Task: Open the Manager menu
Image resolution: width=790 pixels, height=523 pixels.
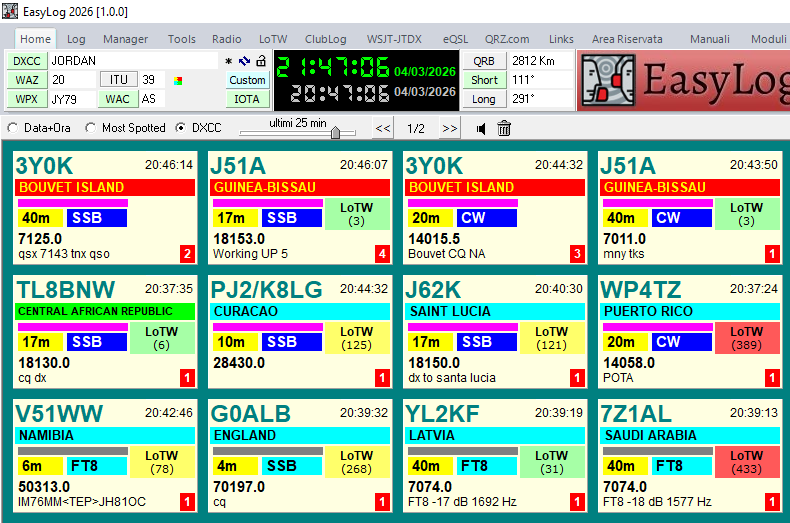Action: point(125,39)
